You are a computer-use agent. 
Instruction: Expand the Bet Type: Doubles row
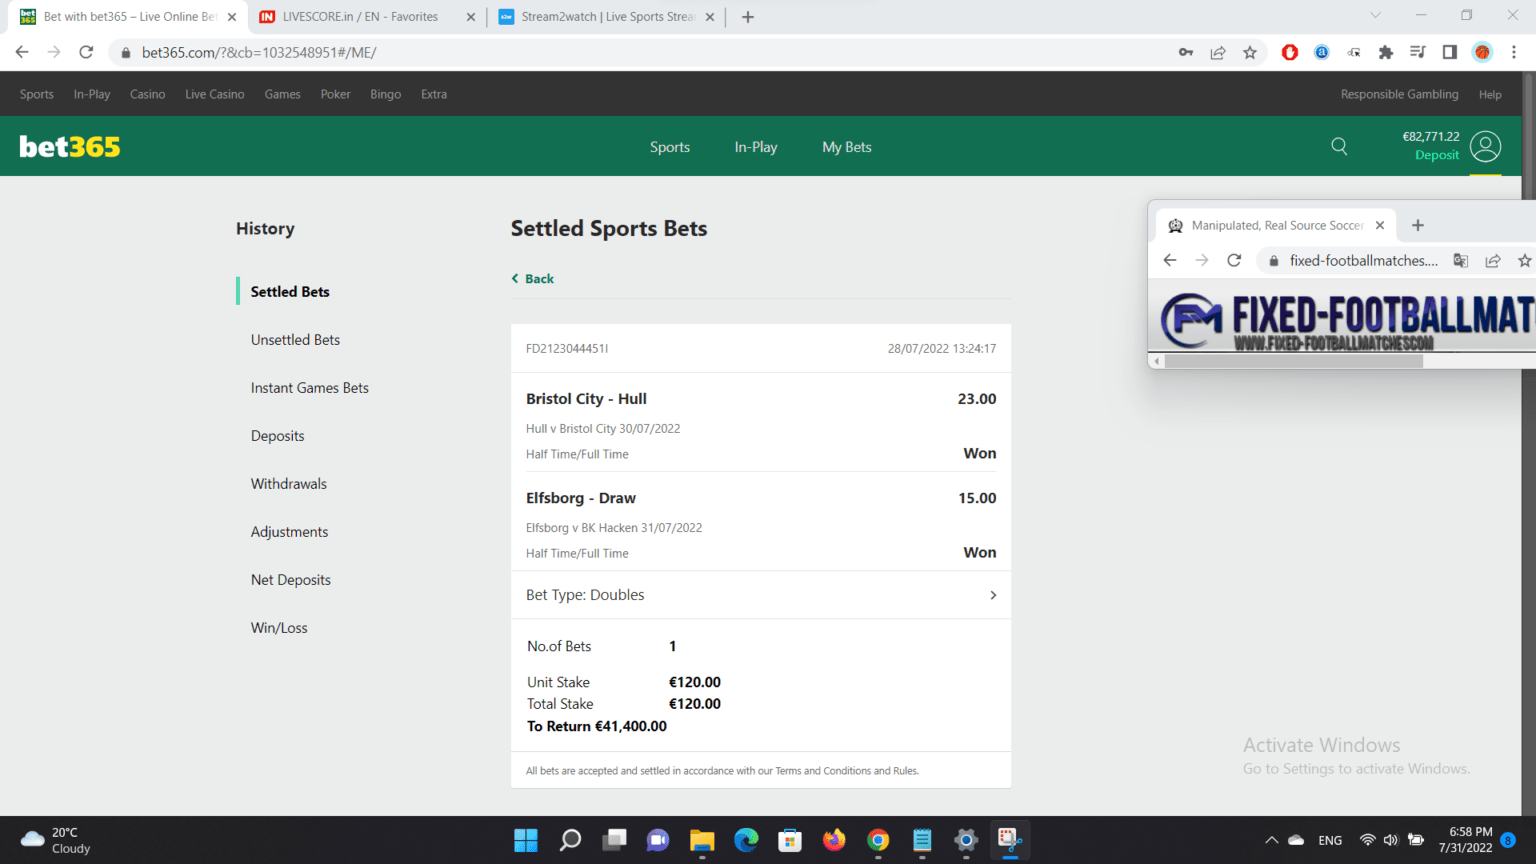761,595
